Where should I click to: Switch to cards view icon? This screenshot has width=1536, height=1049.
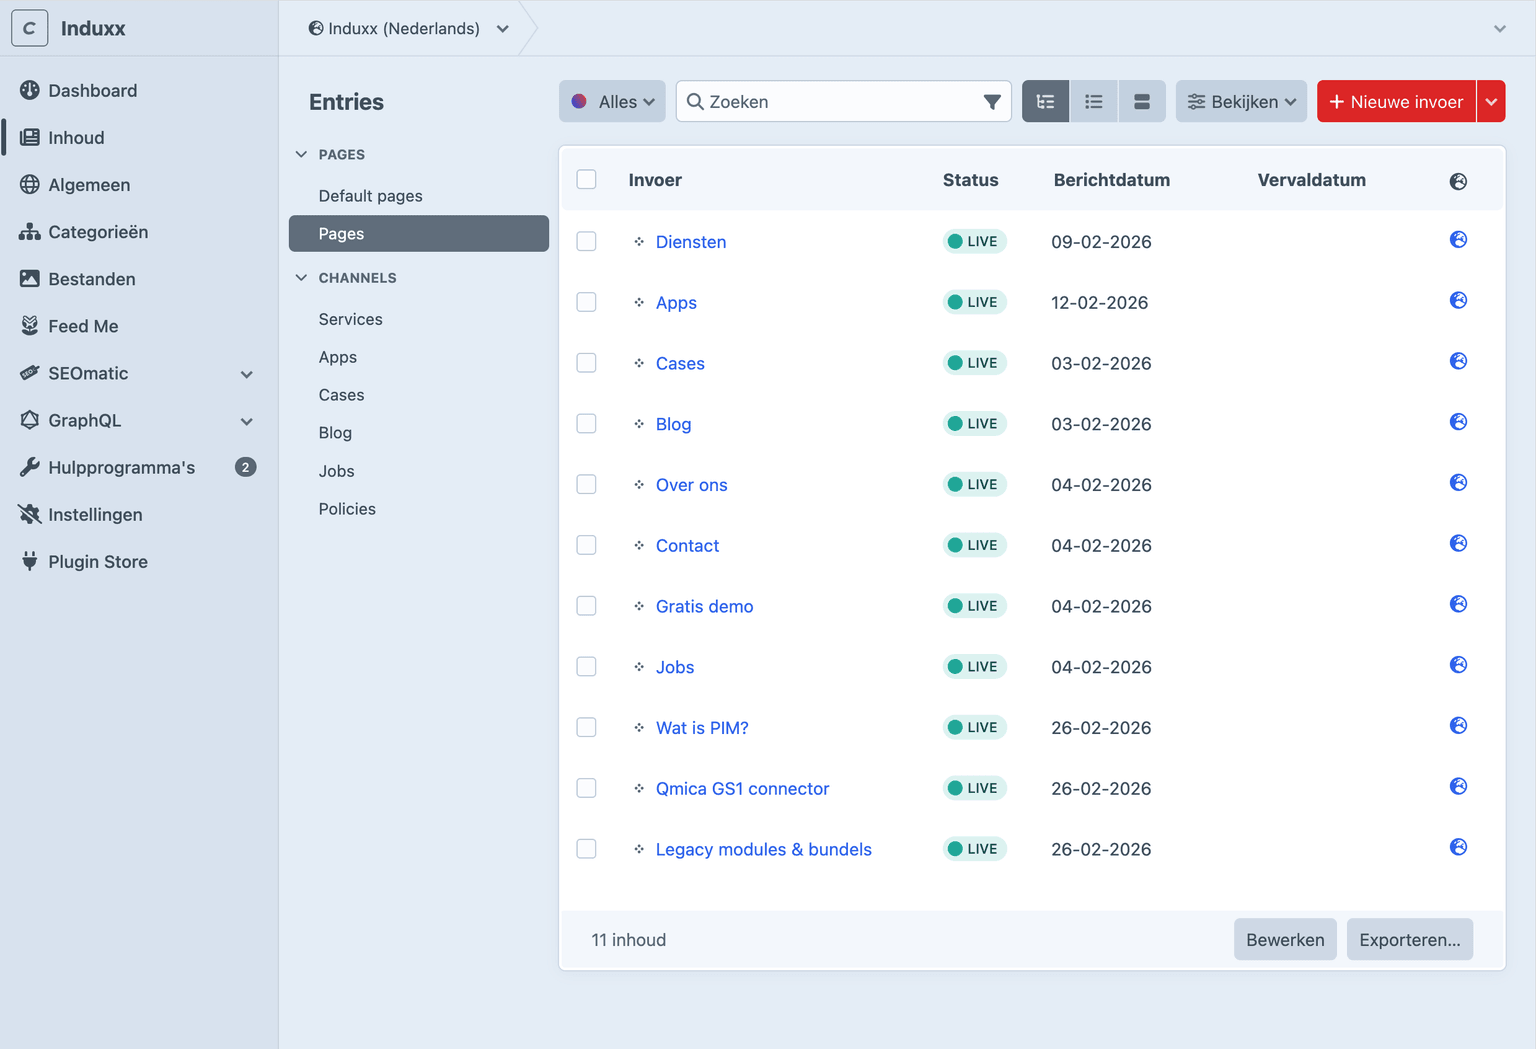click(1141, 102)
